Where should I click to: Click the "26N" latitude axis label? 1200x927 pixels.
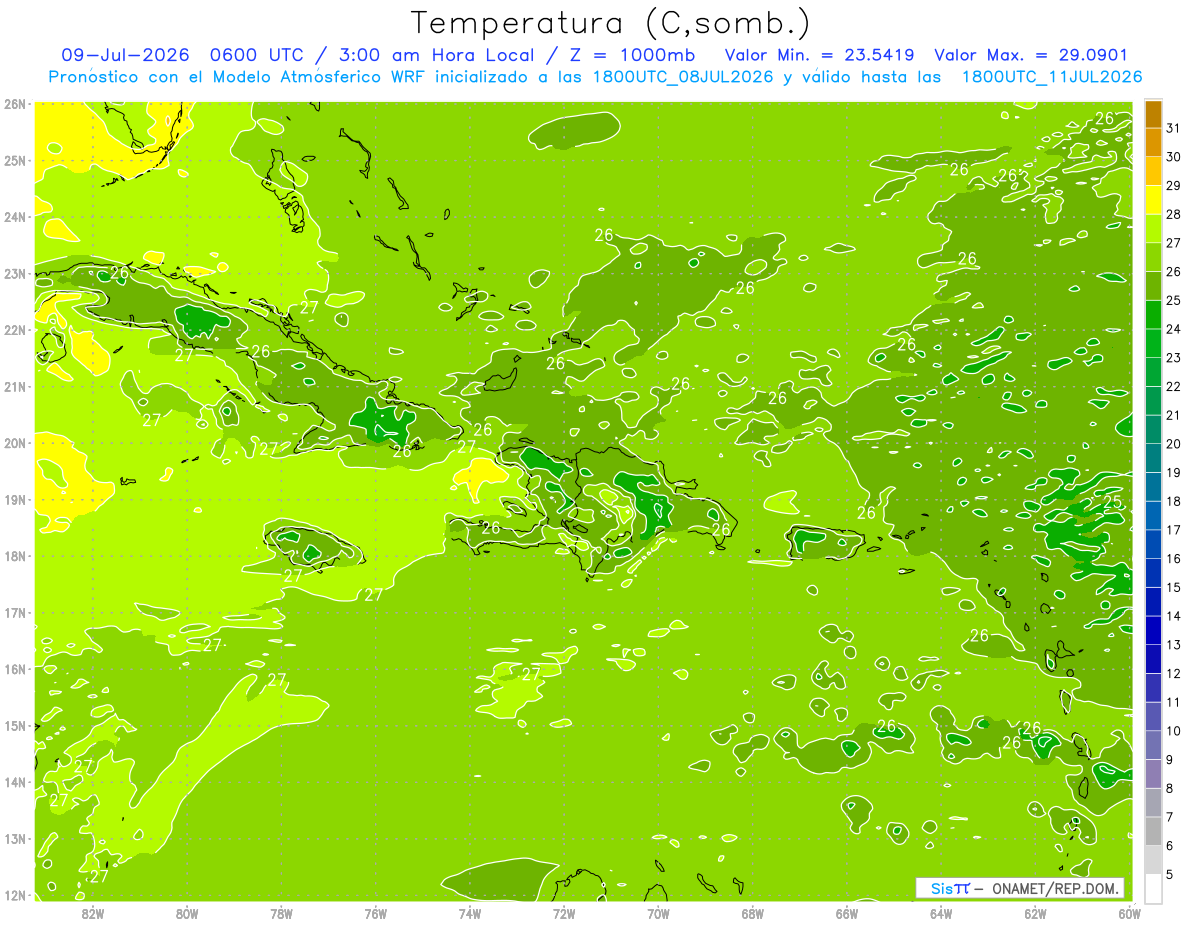coord(15,104)
